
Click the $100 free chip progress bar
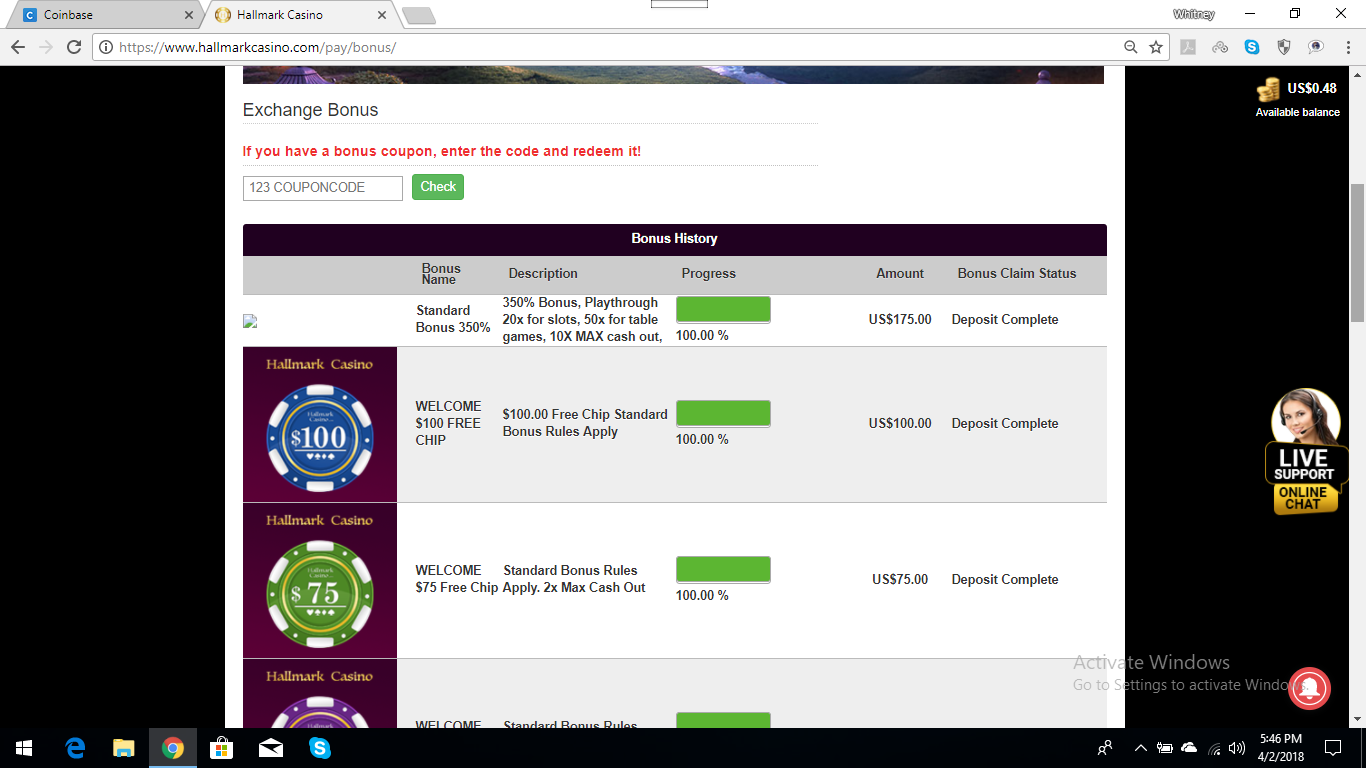pos(723,414)
